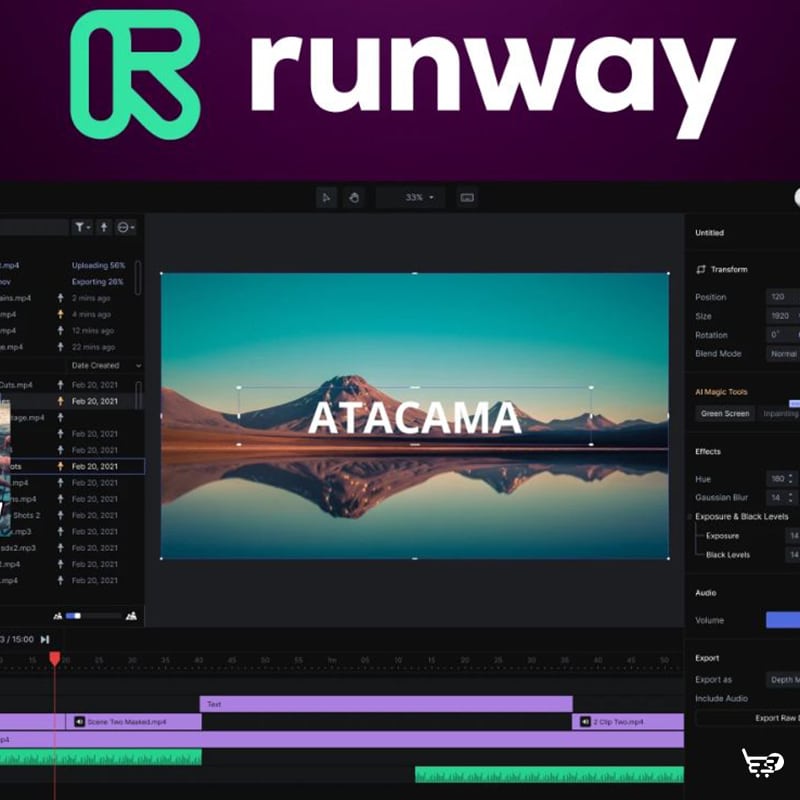Viewport: 800px width, 800px height.
Task: Open the Export as Depth dropdown
Action: coord(783,680)
